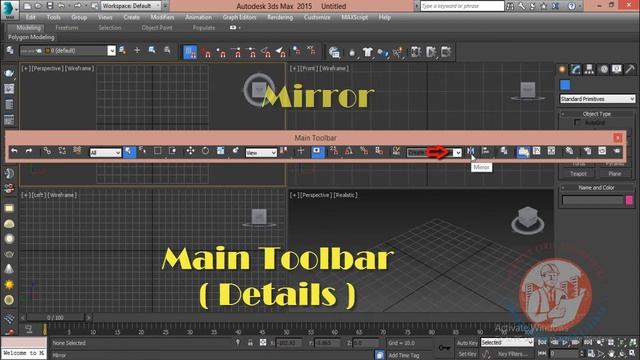Screen dimensions: 640x360
Task: Toggle Angle Snap
Action: click(349, 151)
